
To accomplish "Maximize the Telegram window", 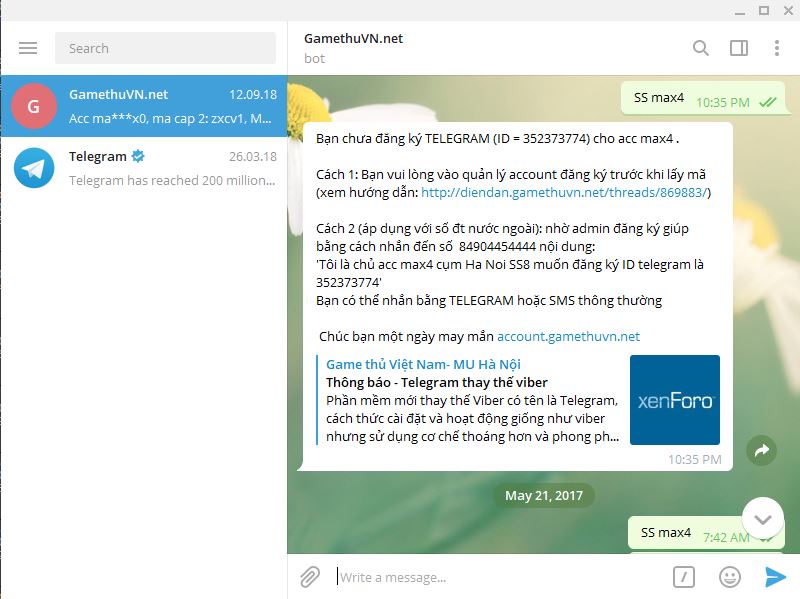I will tap(764, 10).
